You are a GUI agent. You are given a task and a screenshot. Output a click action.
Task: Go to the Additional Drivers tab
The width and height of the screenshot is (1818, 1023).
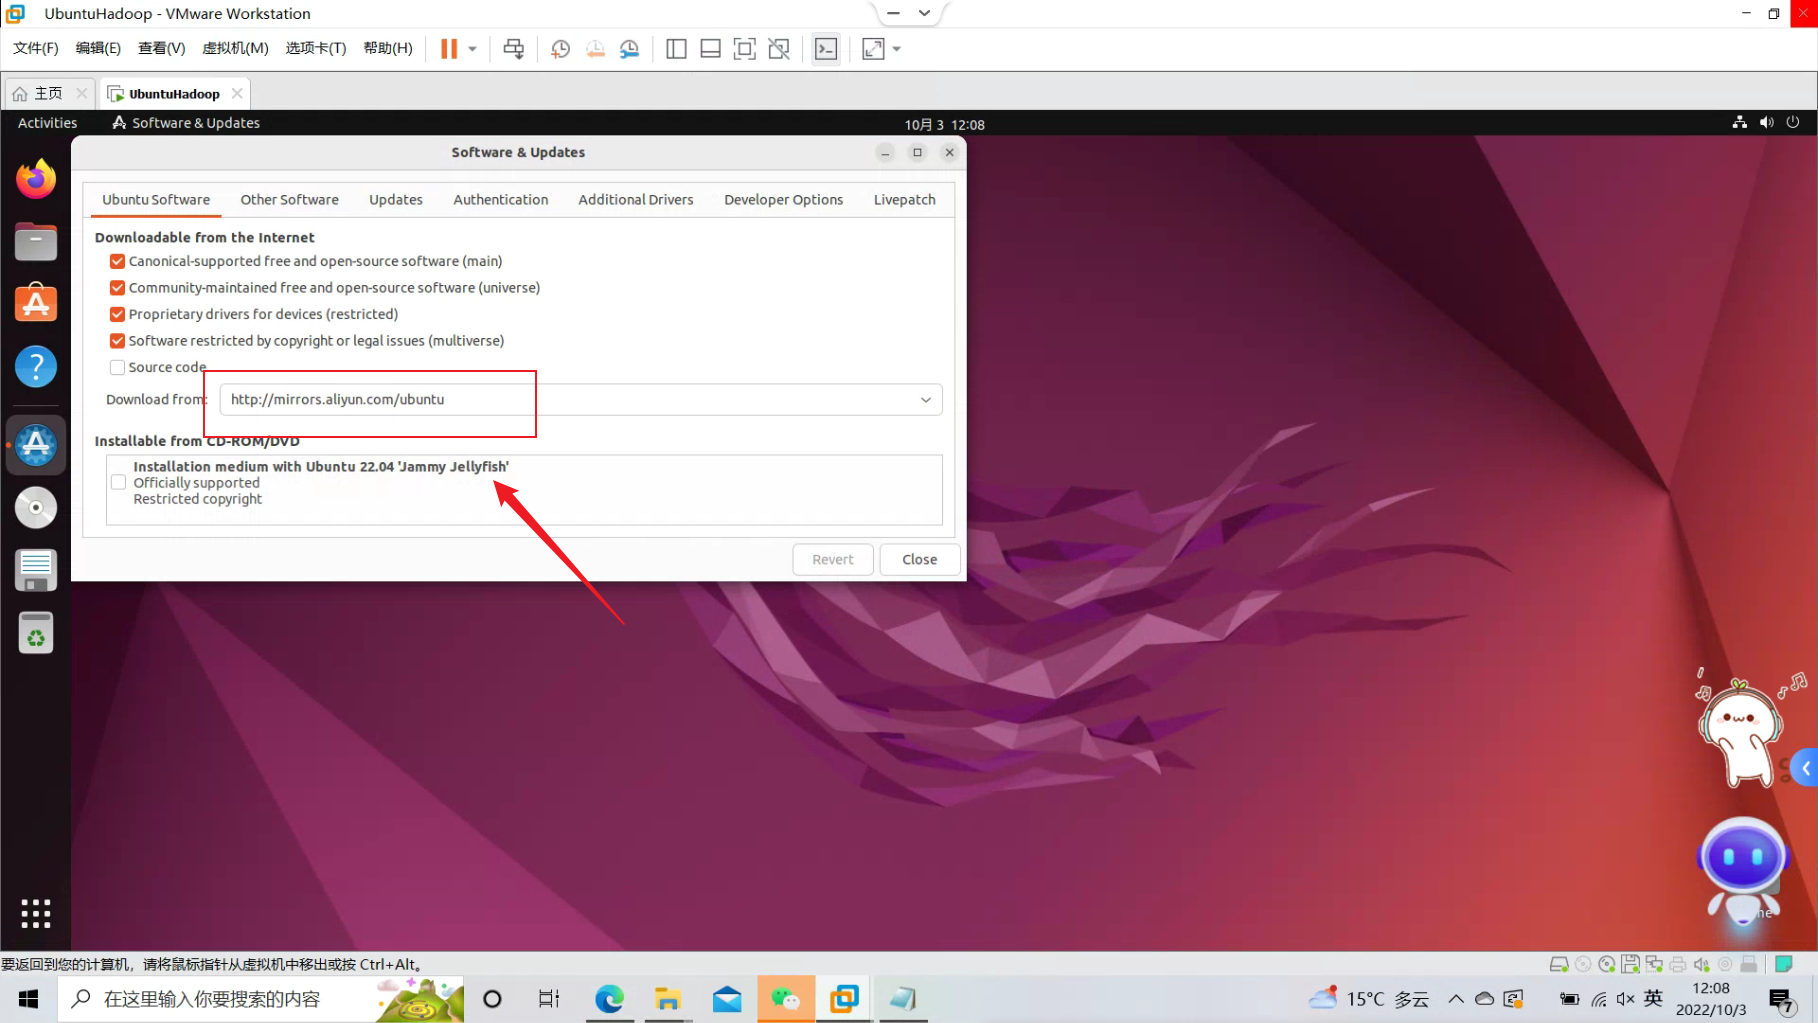tap(636, 200)
